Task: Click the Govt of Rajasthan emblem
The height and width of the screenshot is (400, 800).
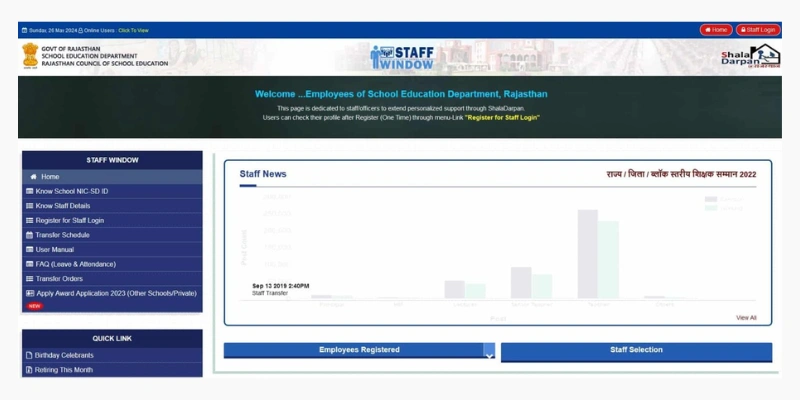Action: point(30,56)
